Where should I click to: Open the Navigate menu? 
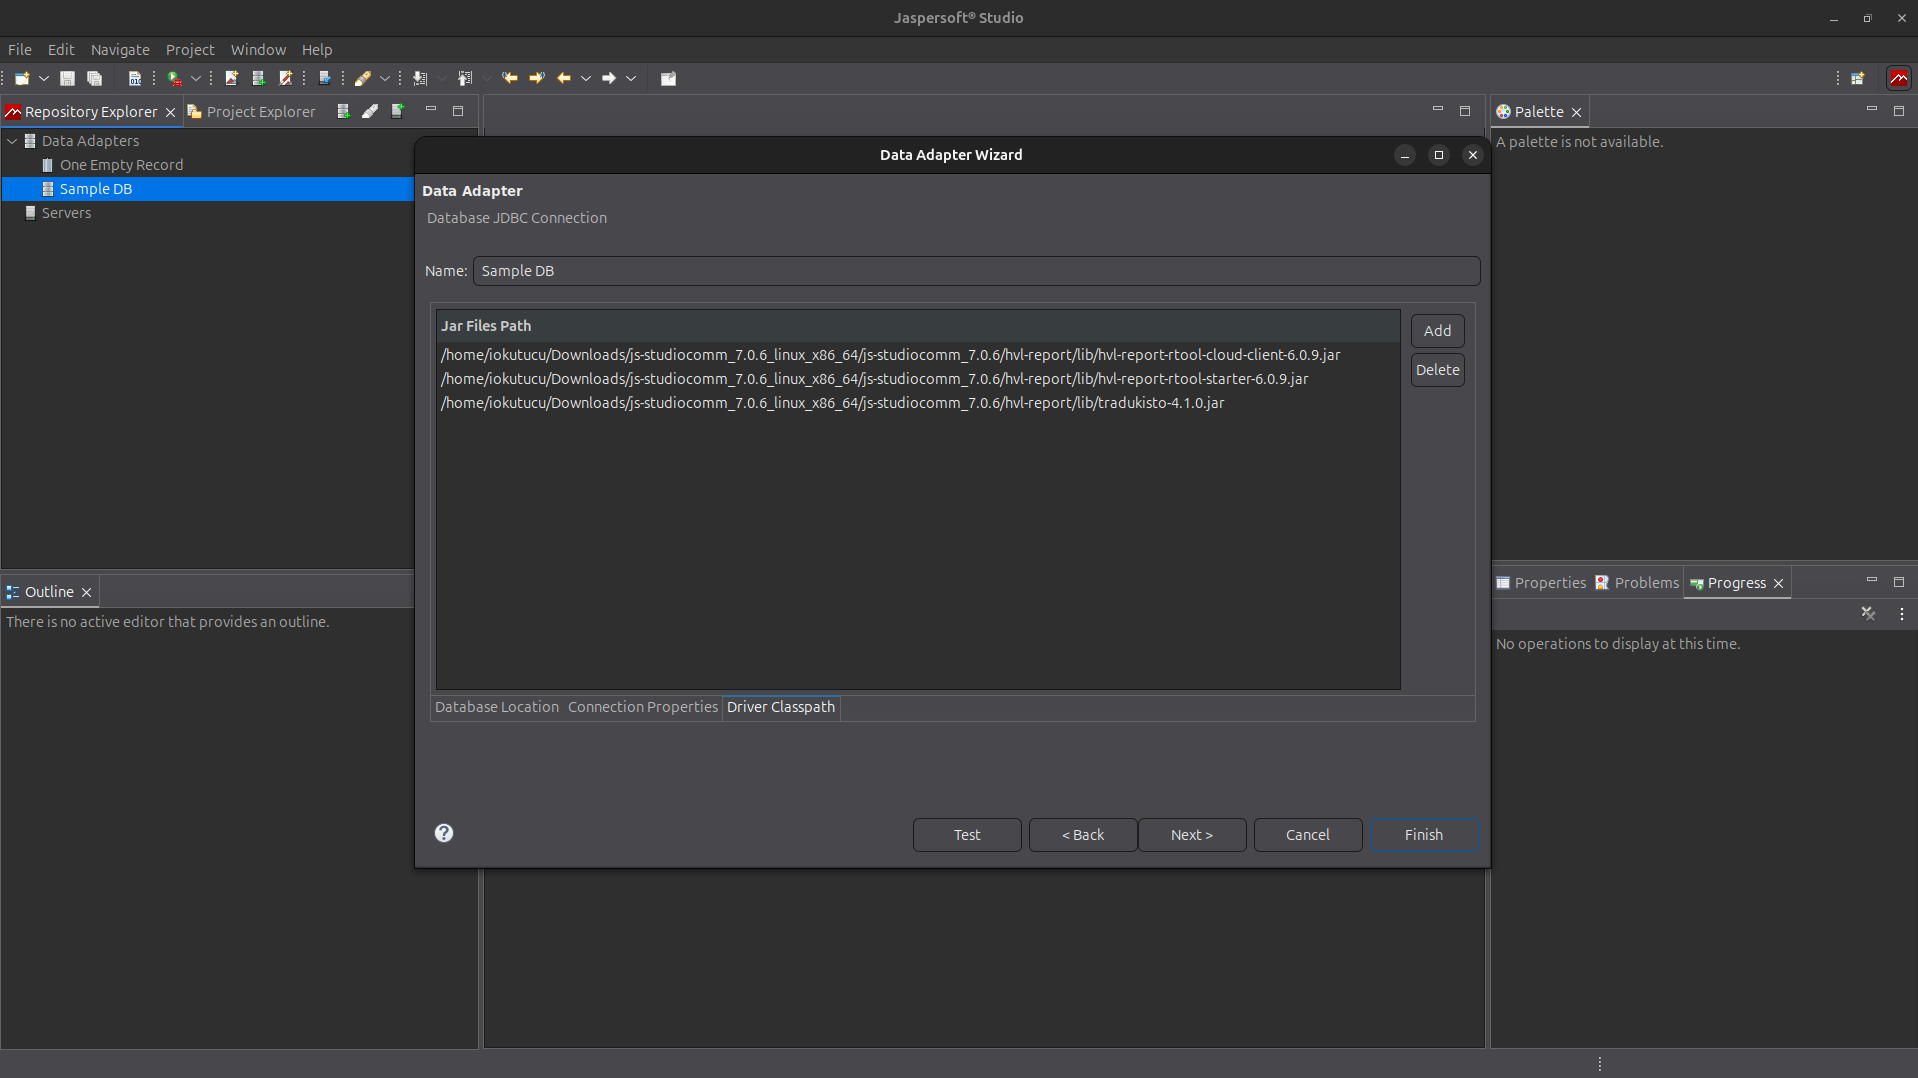click(x=120, y=49)
